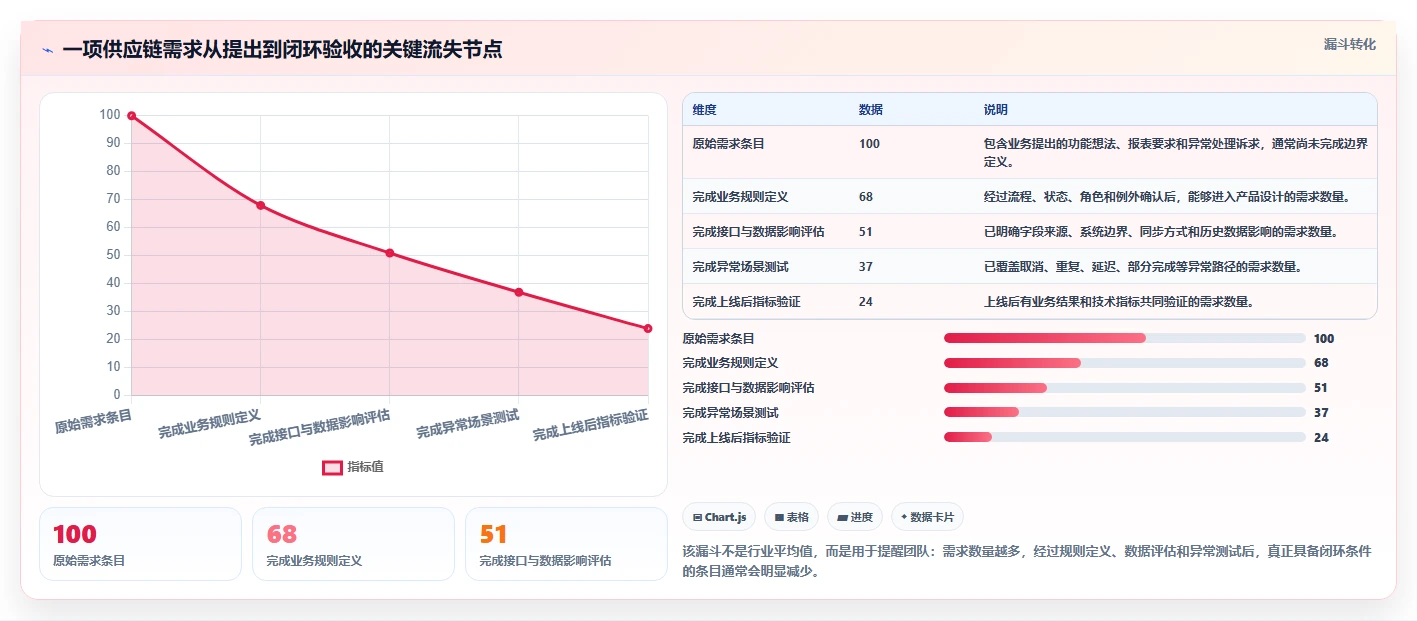Click the title 一项供应链需求从提出到闭环验收的关键流失节点

click(x=282, y=50)
